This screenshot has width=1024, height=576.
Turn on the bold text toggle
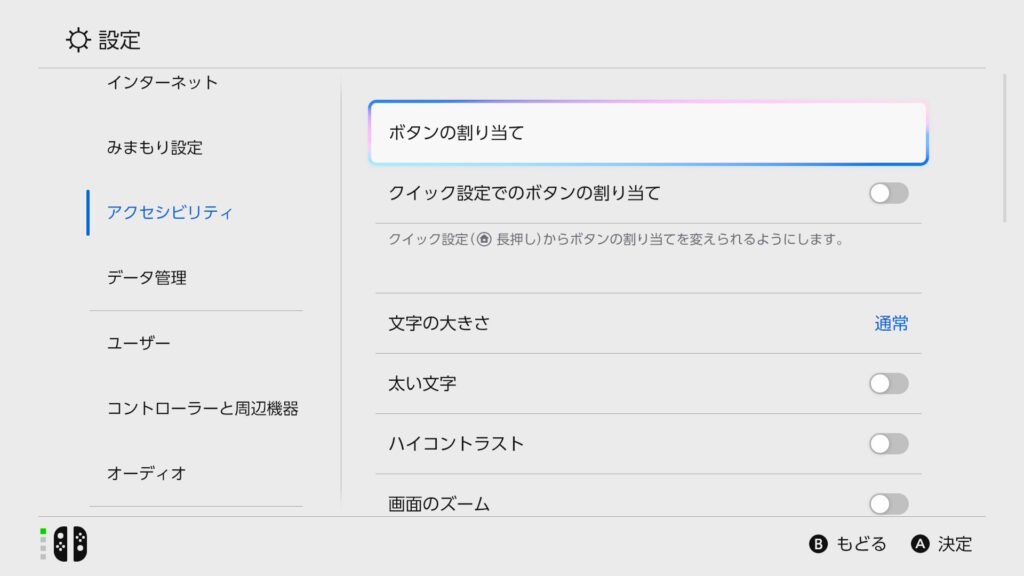[x=888, y=383]
